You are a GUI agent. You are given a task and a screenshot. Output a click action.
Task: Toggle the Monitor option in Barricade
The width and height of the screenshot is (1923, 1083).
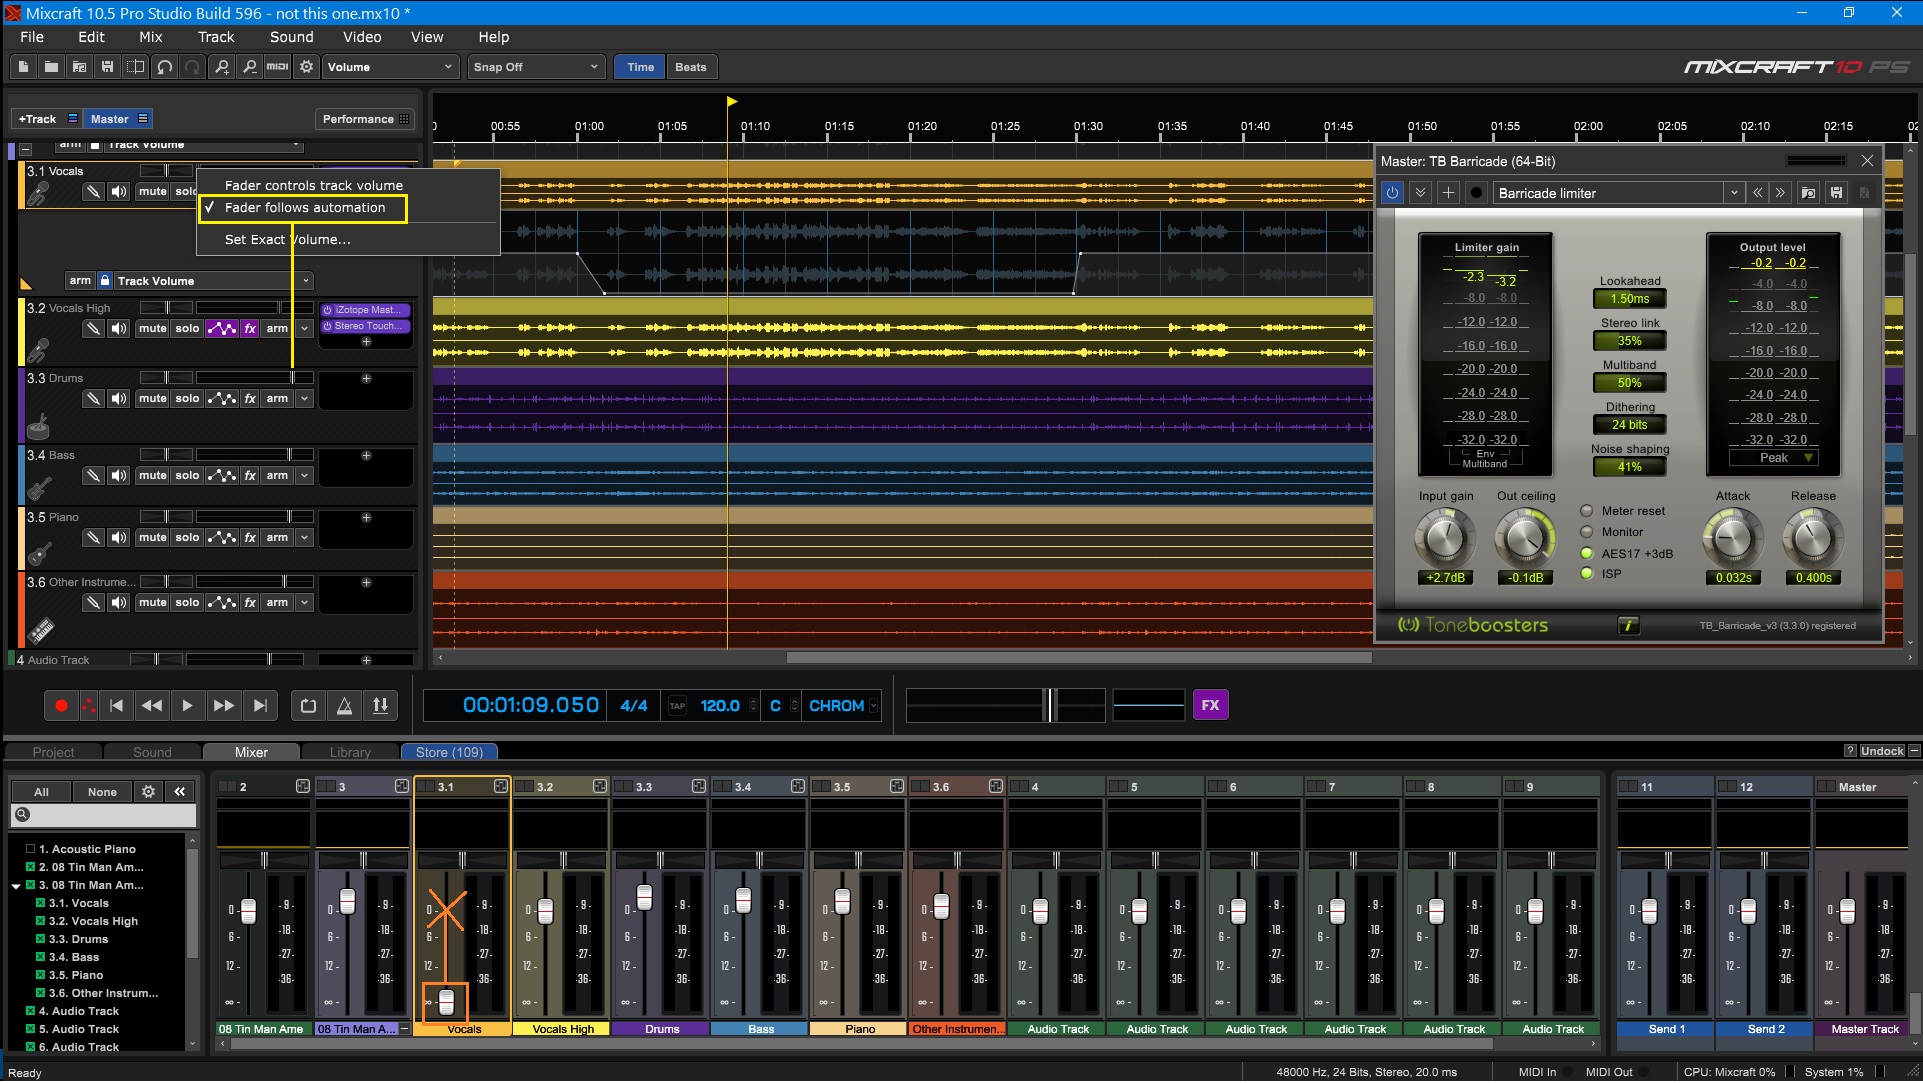click(1586, 532)
